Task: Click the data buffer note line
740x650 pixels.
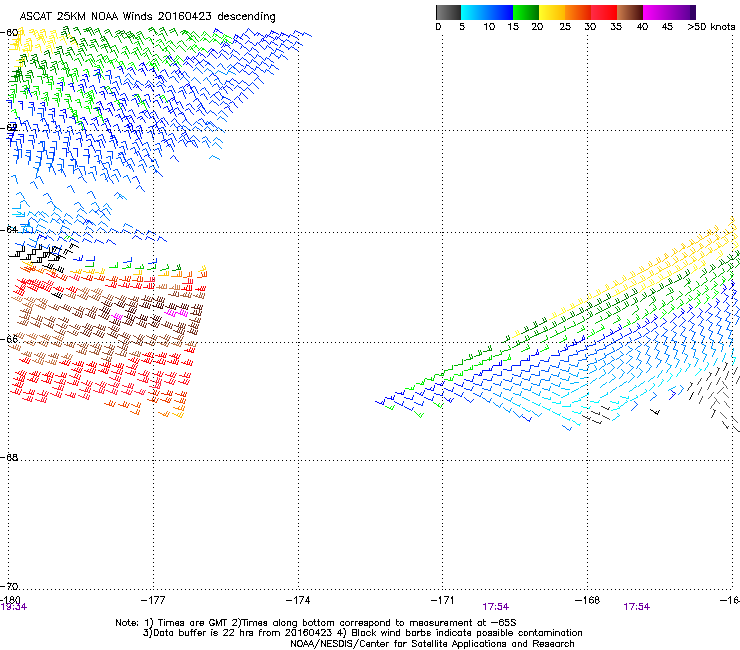Action: 362,633
